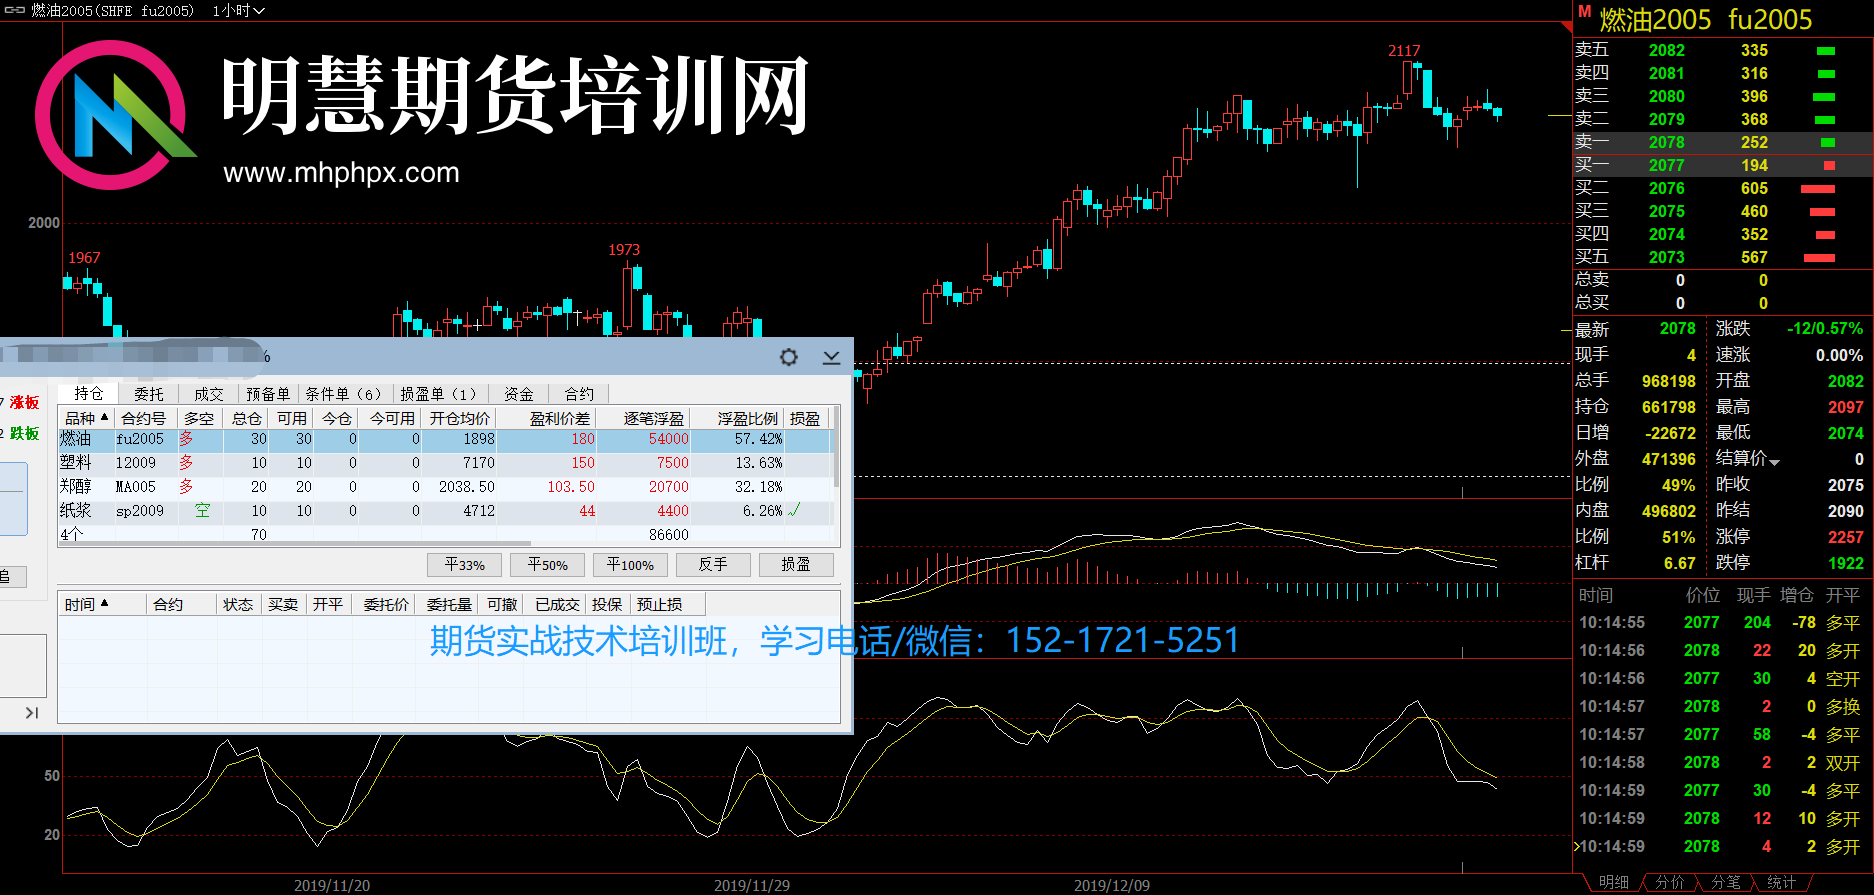Image resolution: width=1874 pixels, height=895 pixels.
Task: Click the jump-to-end arrow at the trade panel's left edge
Action: coord(32,713)
